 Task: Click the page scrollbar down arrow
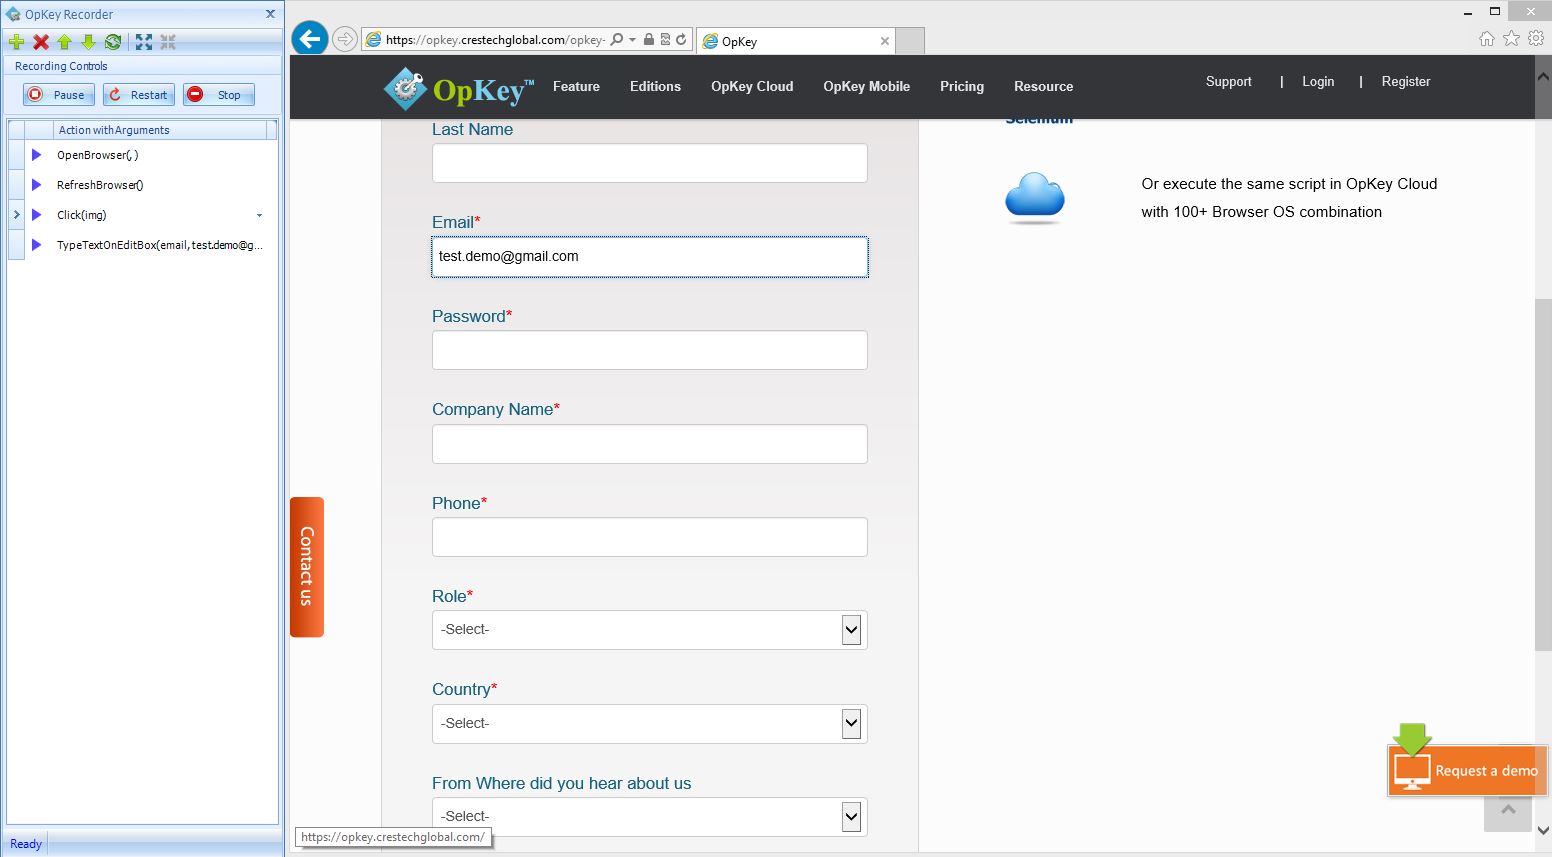click(1543, 830)
